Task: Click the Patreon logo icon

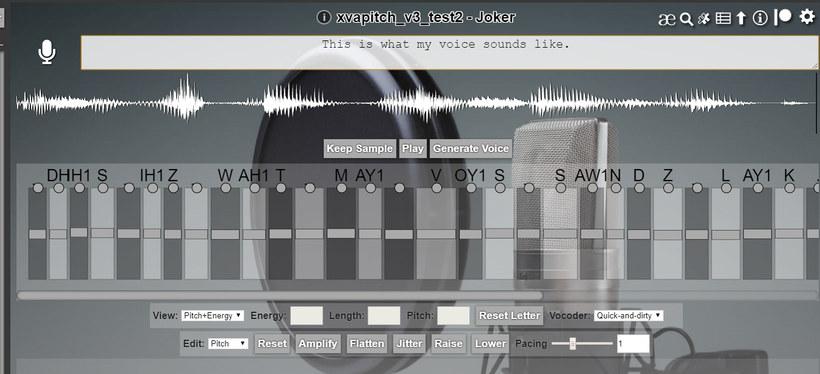Action: [x=783, y=17]
